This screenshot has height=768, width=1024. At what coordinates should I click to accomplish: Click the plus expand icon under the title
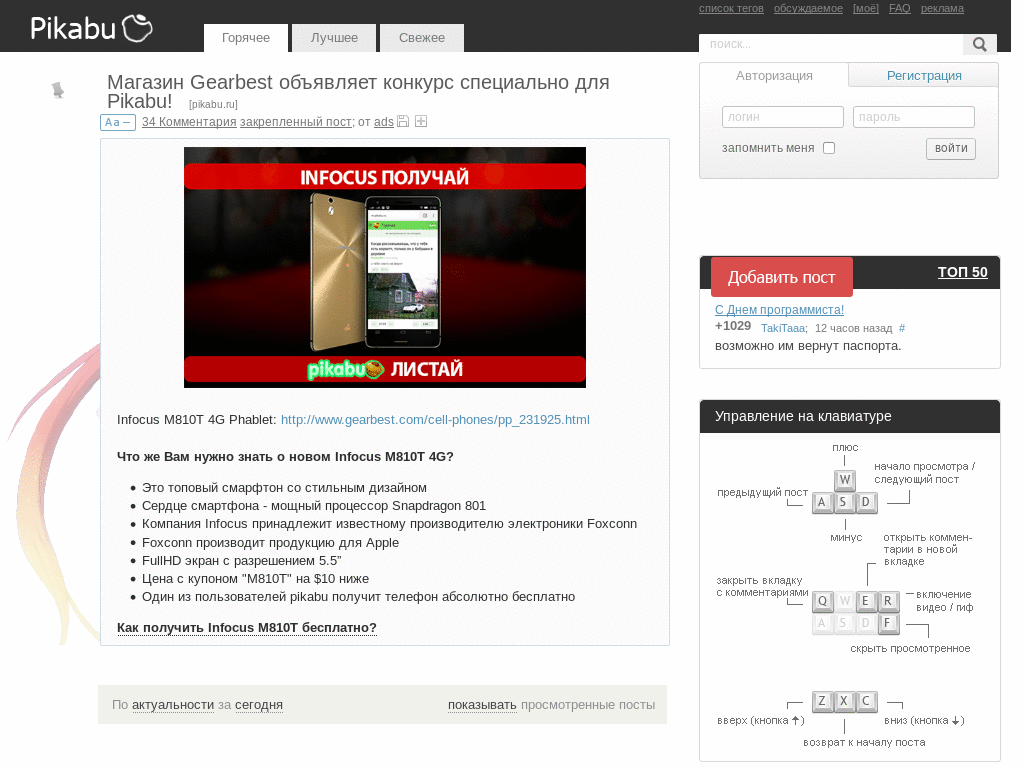pos(421,121)
